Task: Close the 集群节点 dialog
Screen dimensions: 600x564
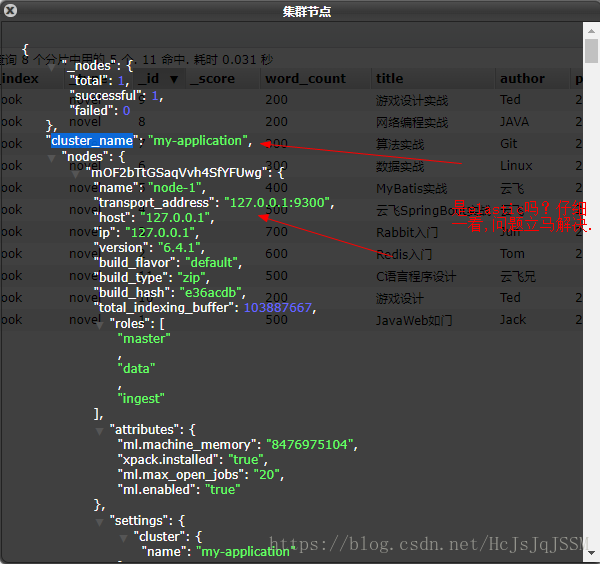Action: pyautogui.click(x=10, y=10)
